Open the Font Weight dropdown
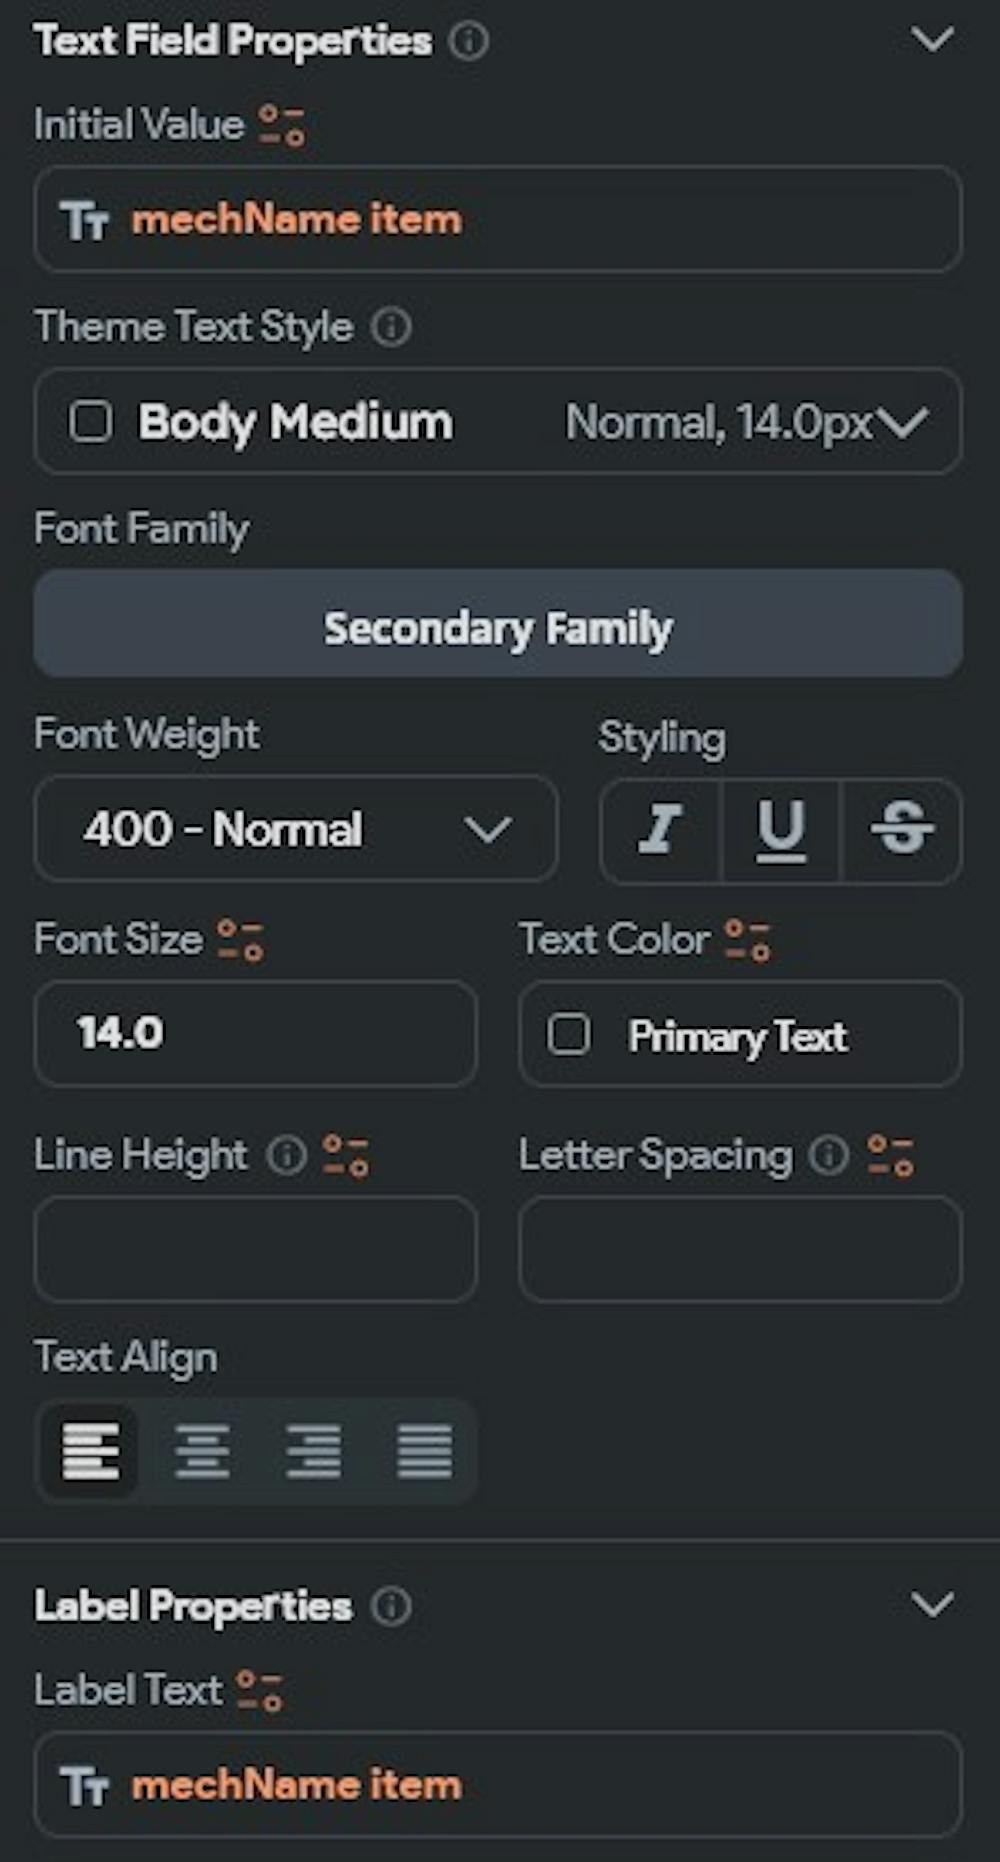The height and width of the screenshot is (1862, 1000). tap(296, 829)
